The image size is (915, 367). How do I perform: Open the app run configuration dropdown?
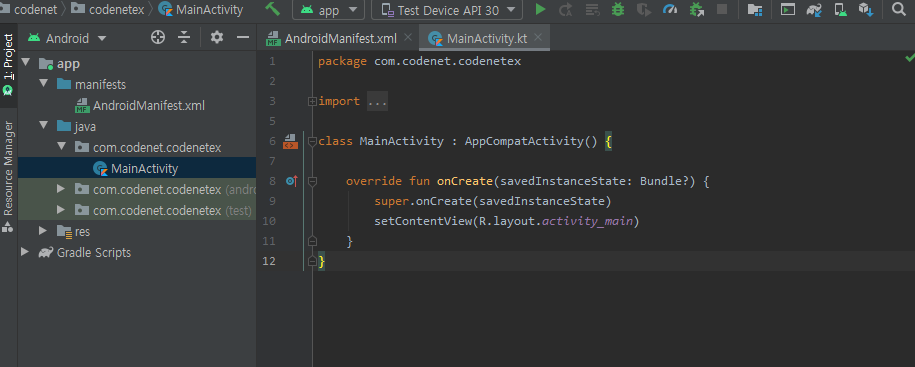point(328,10)
